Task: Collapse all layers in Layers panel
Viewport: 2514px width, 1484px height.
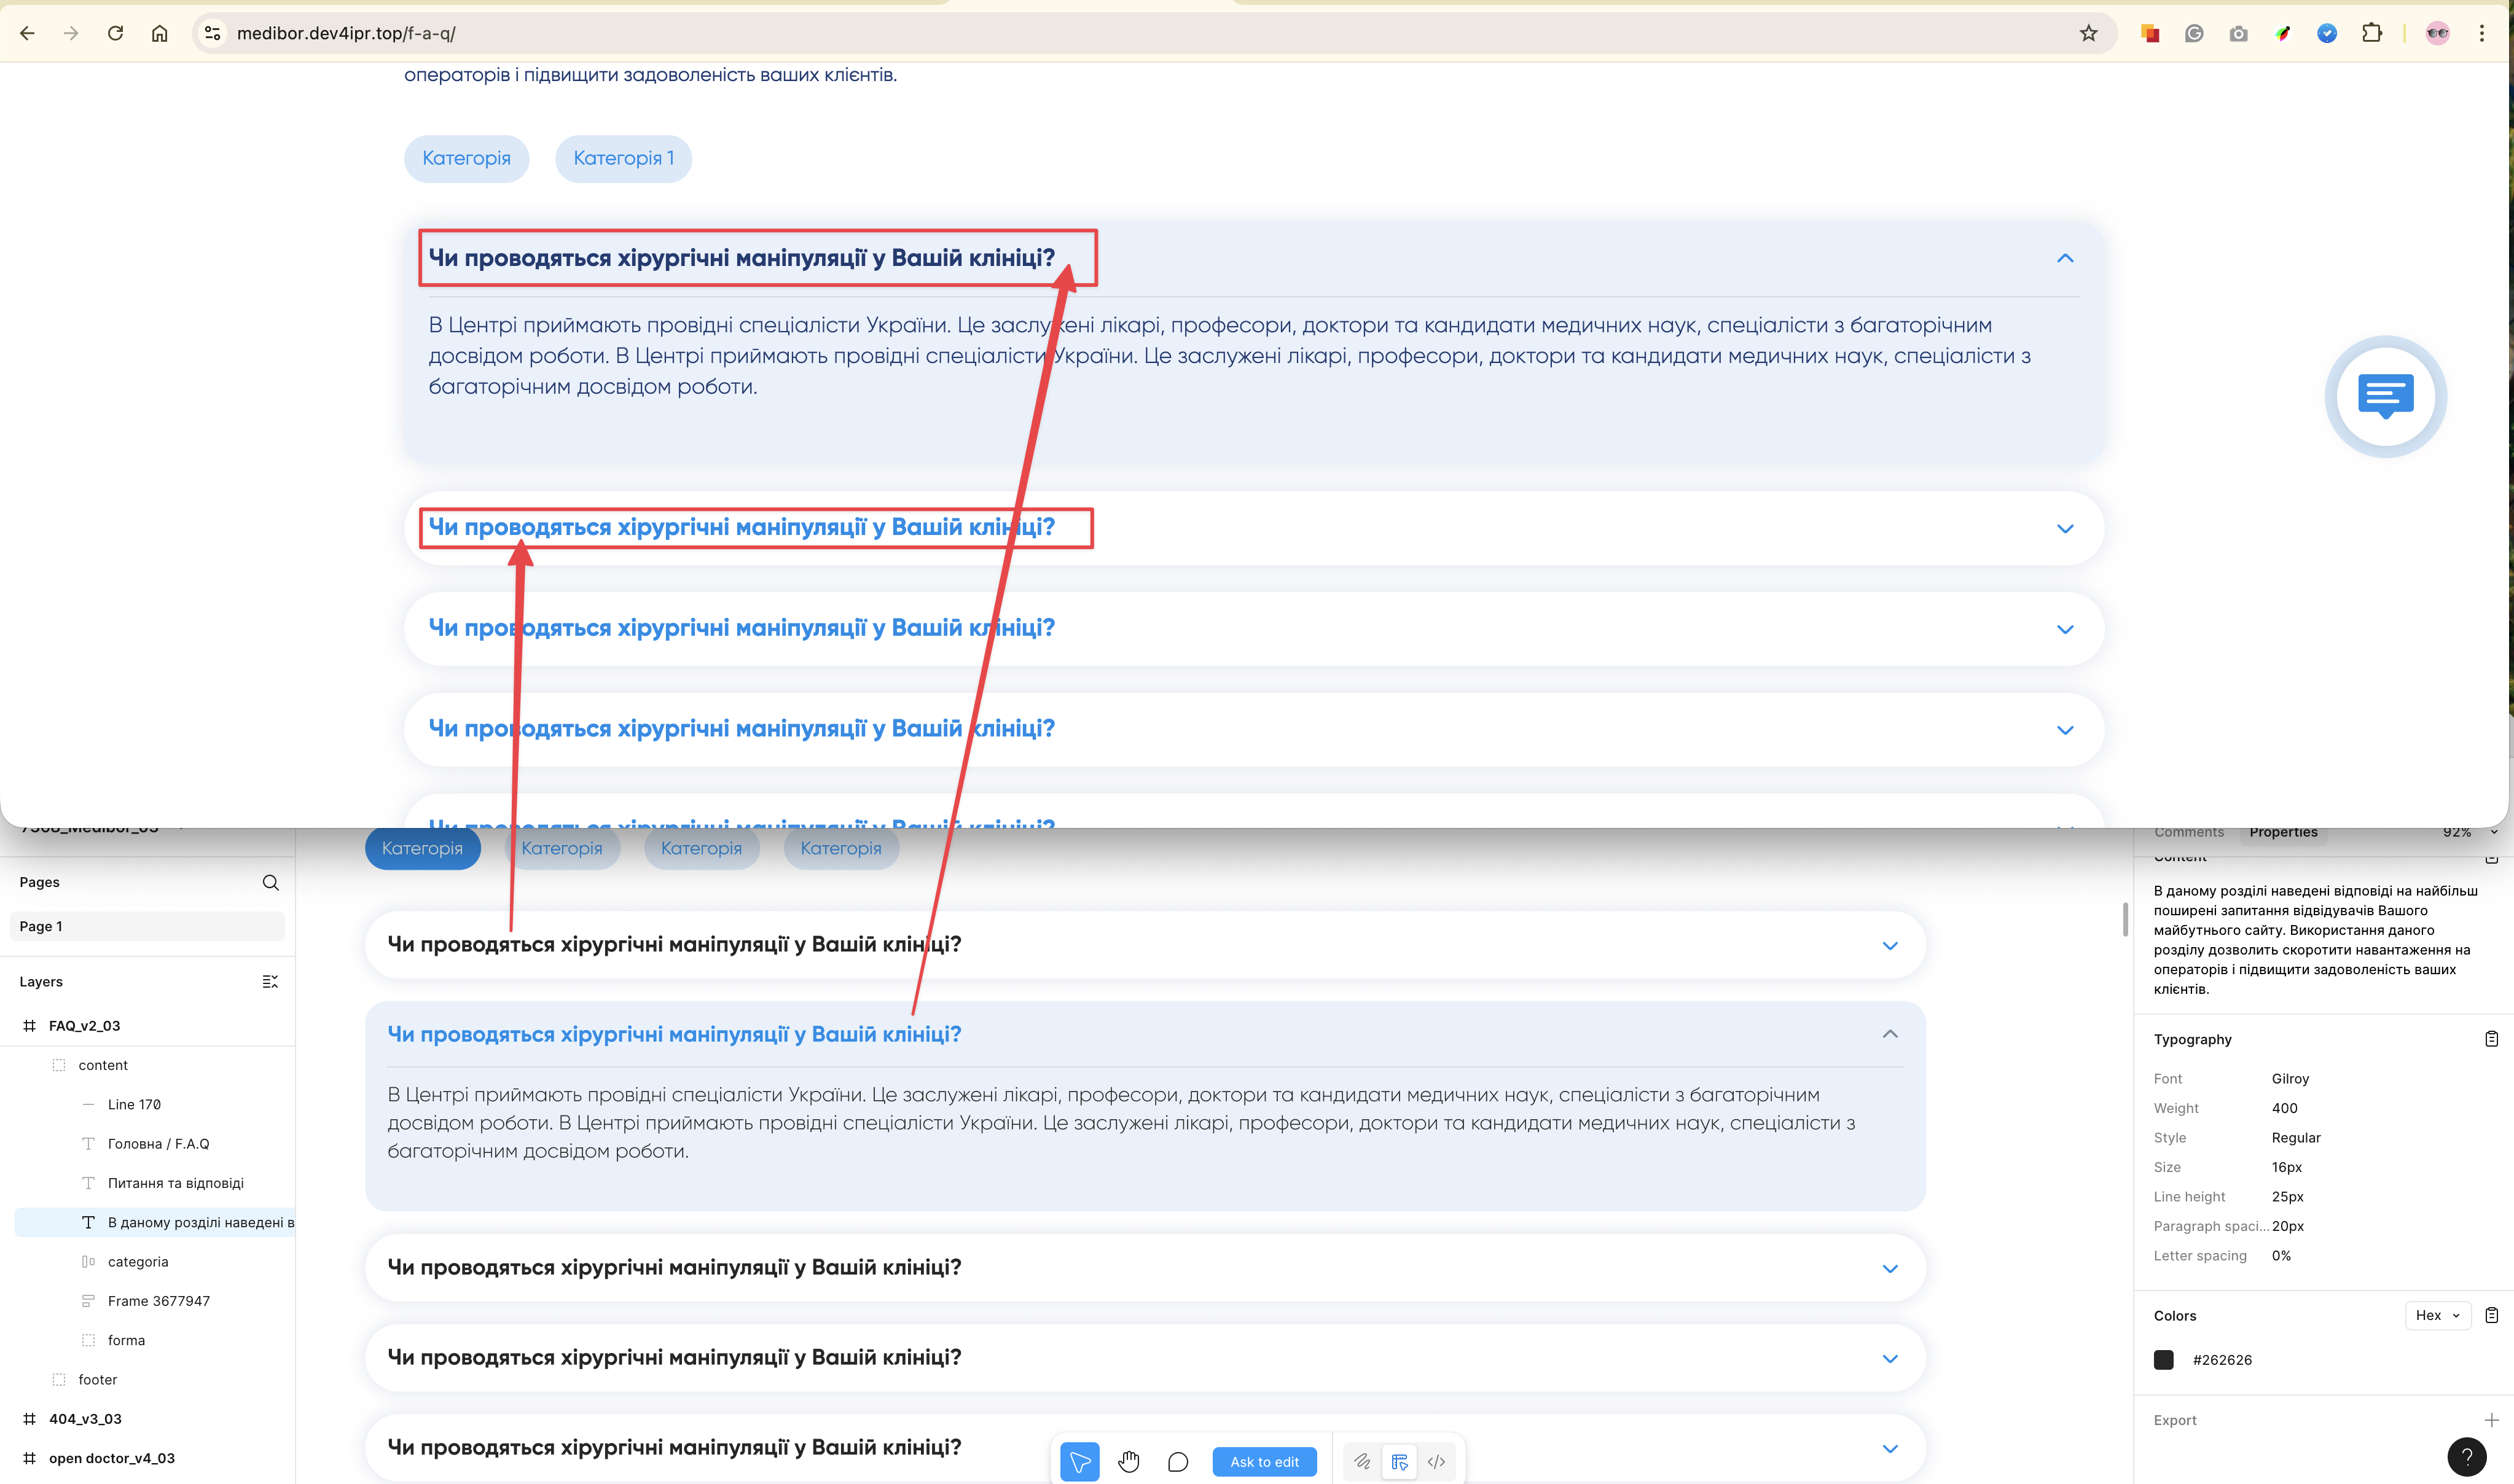Action: [270, 981]
